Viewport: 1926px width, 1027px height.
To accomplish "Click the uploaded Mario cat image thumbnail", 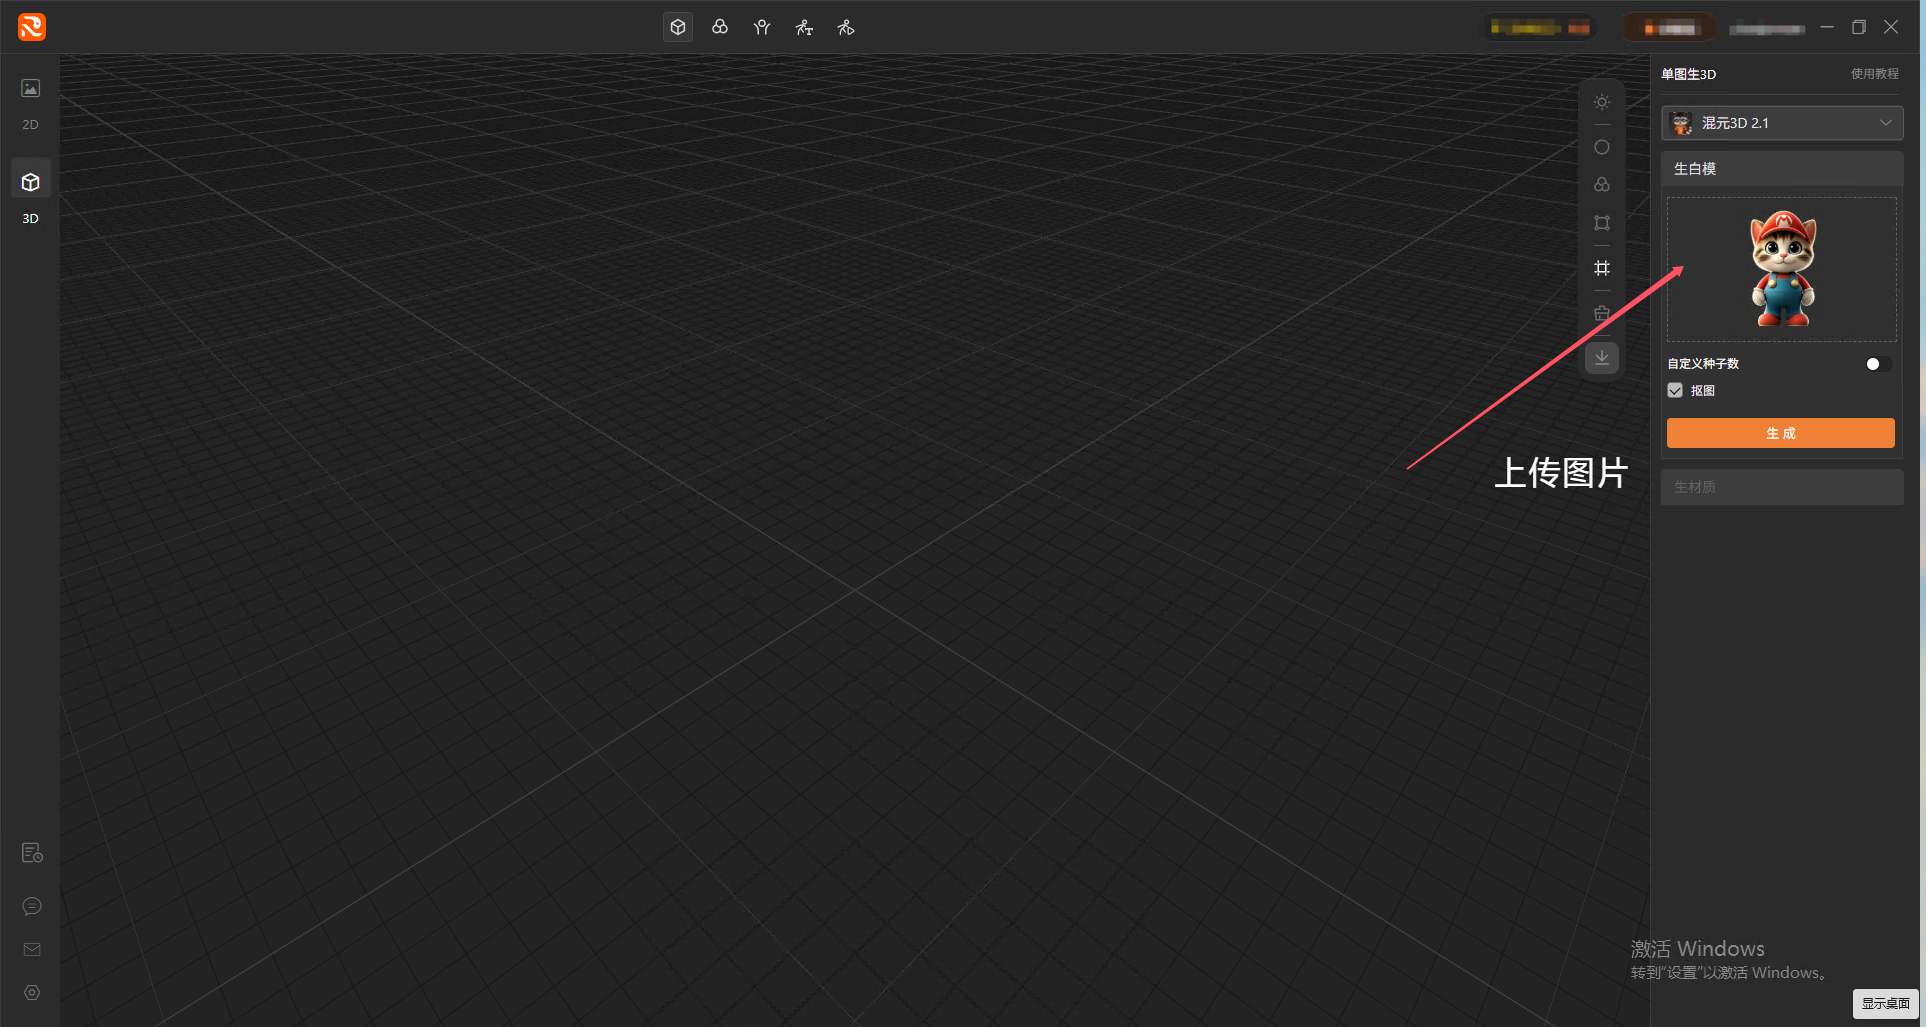I will tap(1782, 269).
